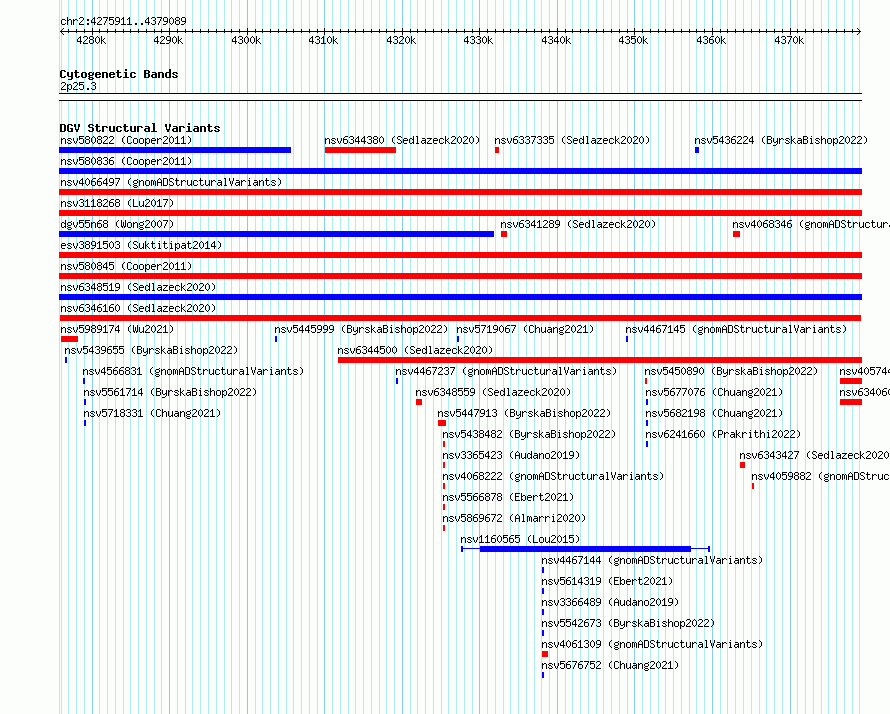Click the red marker under nsv6341289
This screenshot has width=890, height=714.
tap(504, 234)
